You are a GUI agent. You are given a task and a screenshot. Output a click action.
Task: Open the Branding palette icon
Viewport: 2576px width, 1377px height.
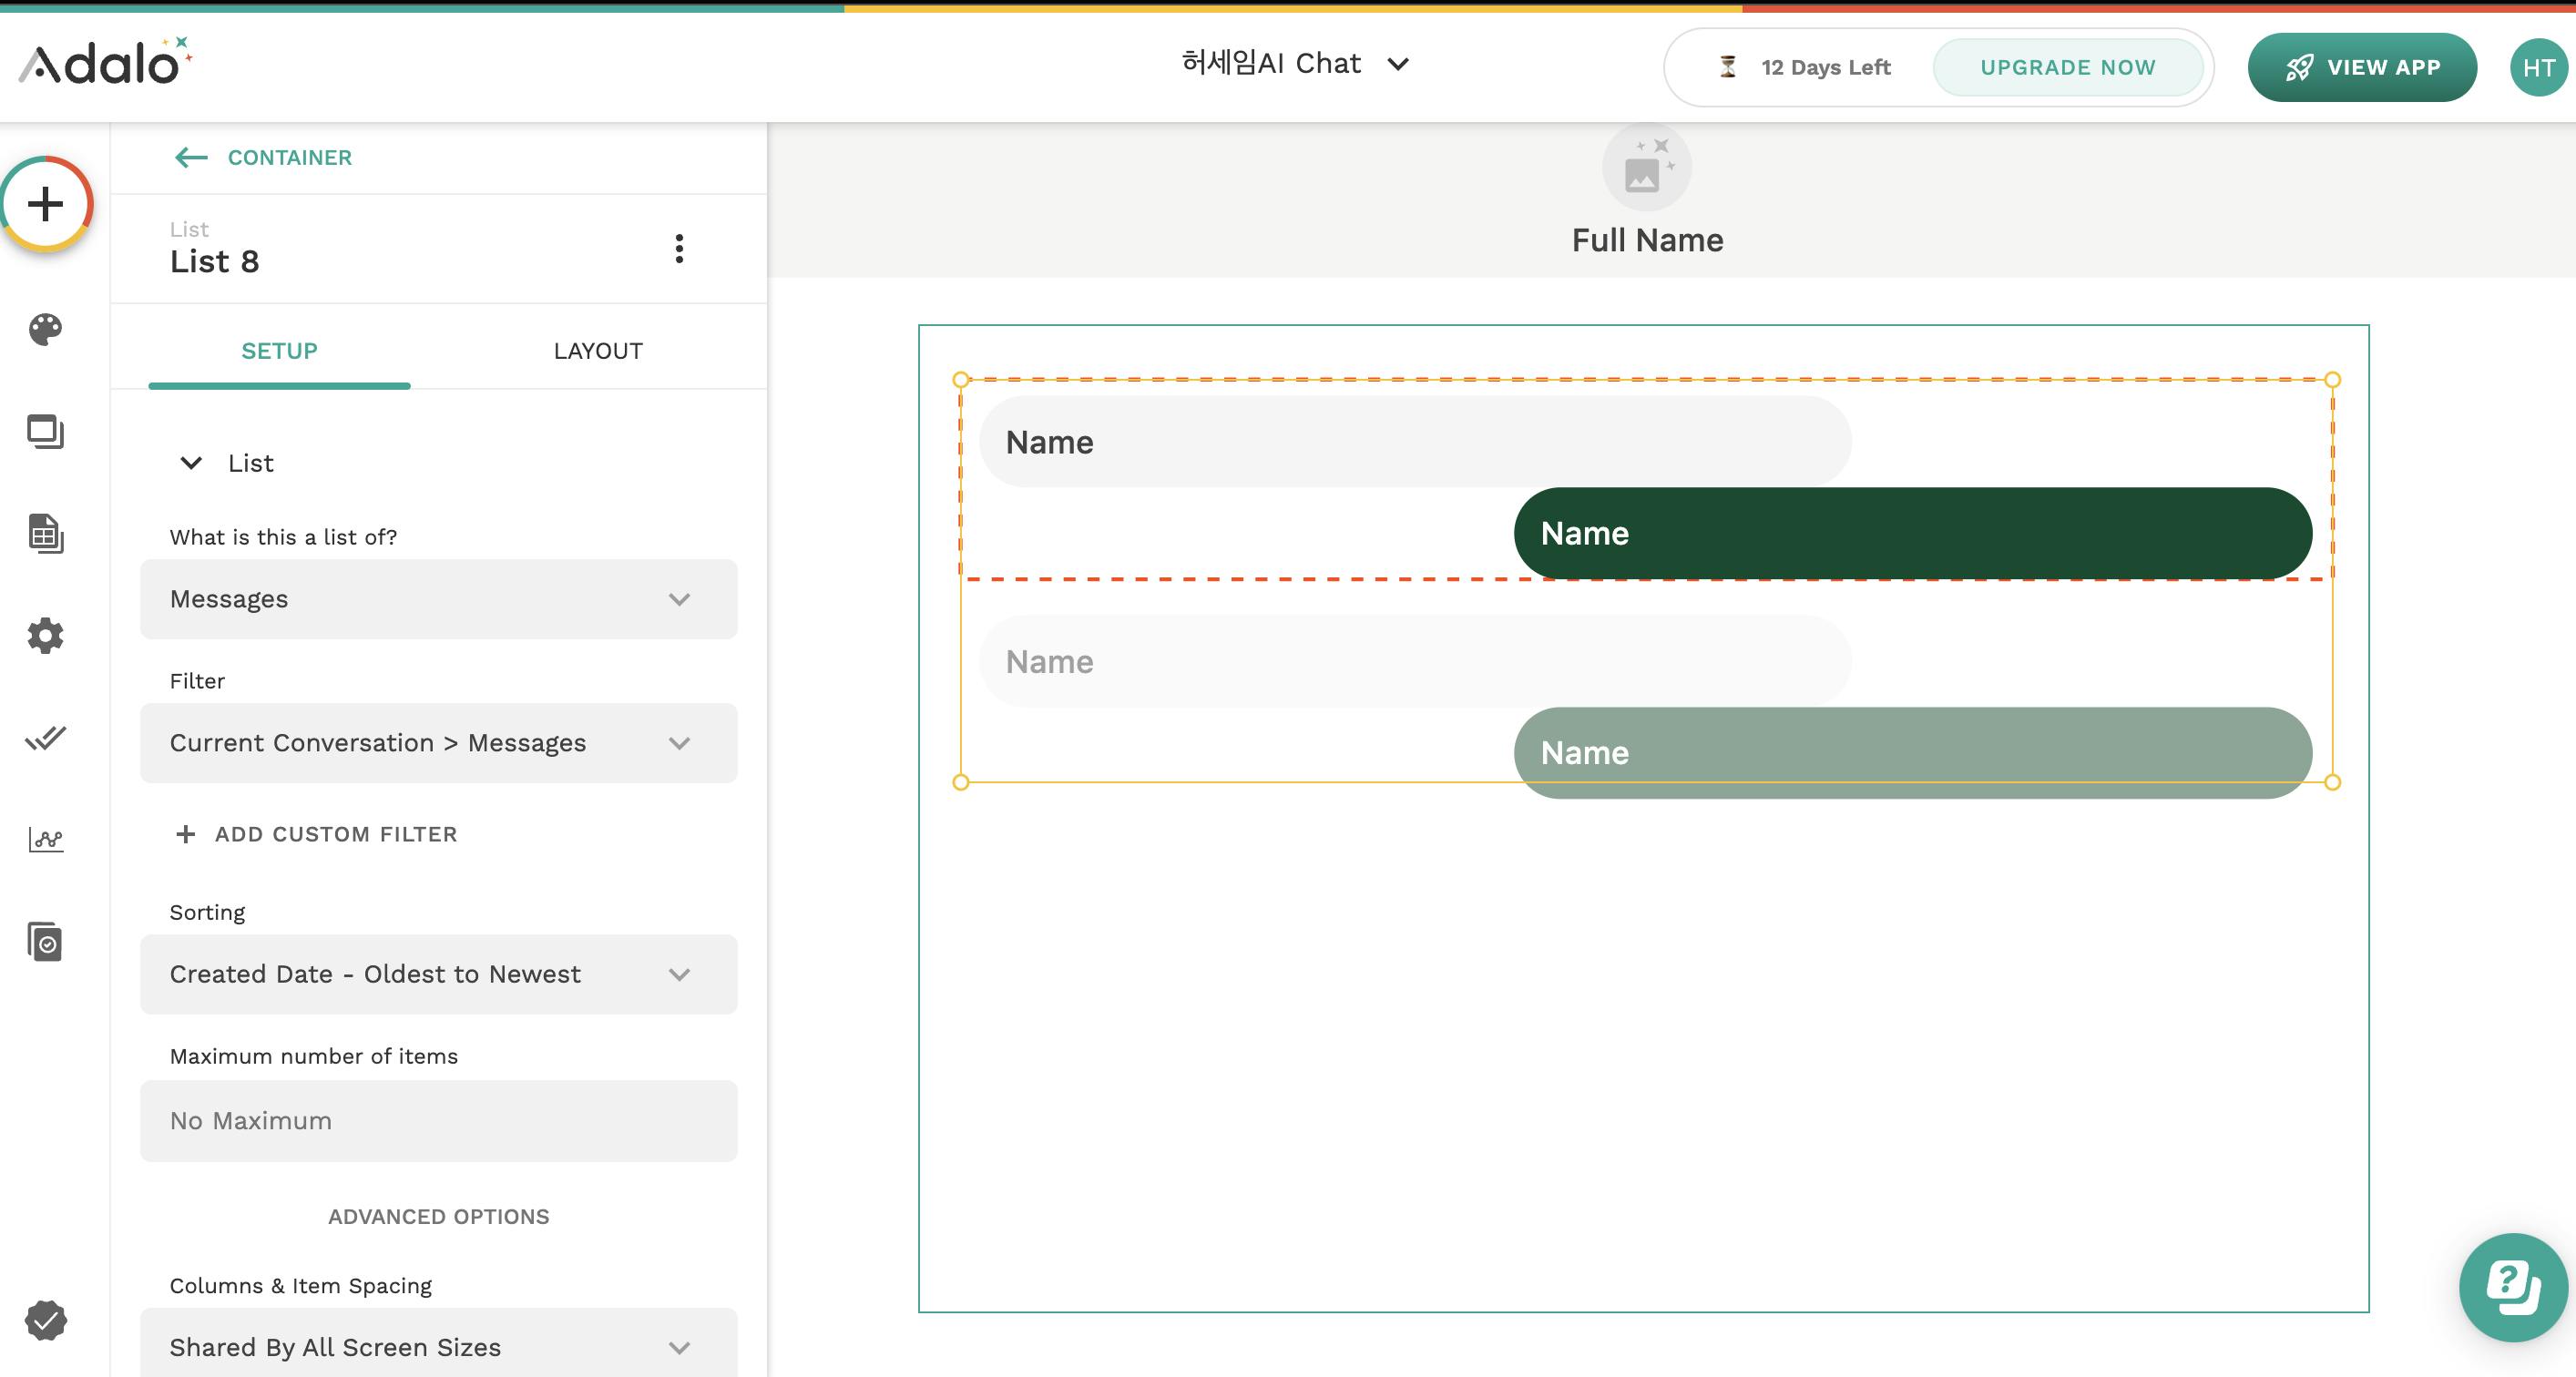coord(46,329)
